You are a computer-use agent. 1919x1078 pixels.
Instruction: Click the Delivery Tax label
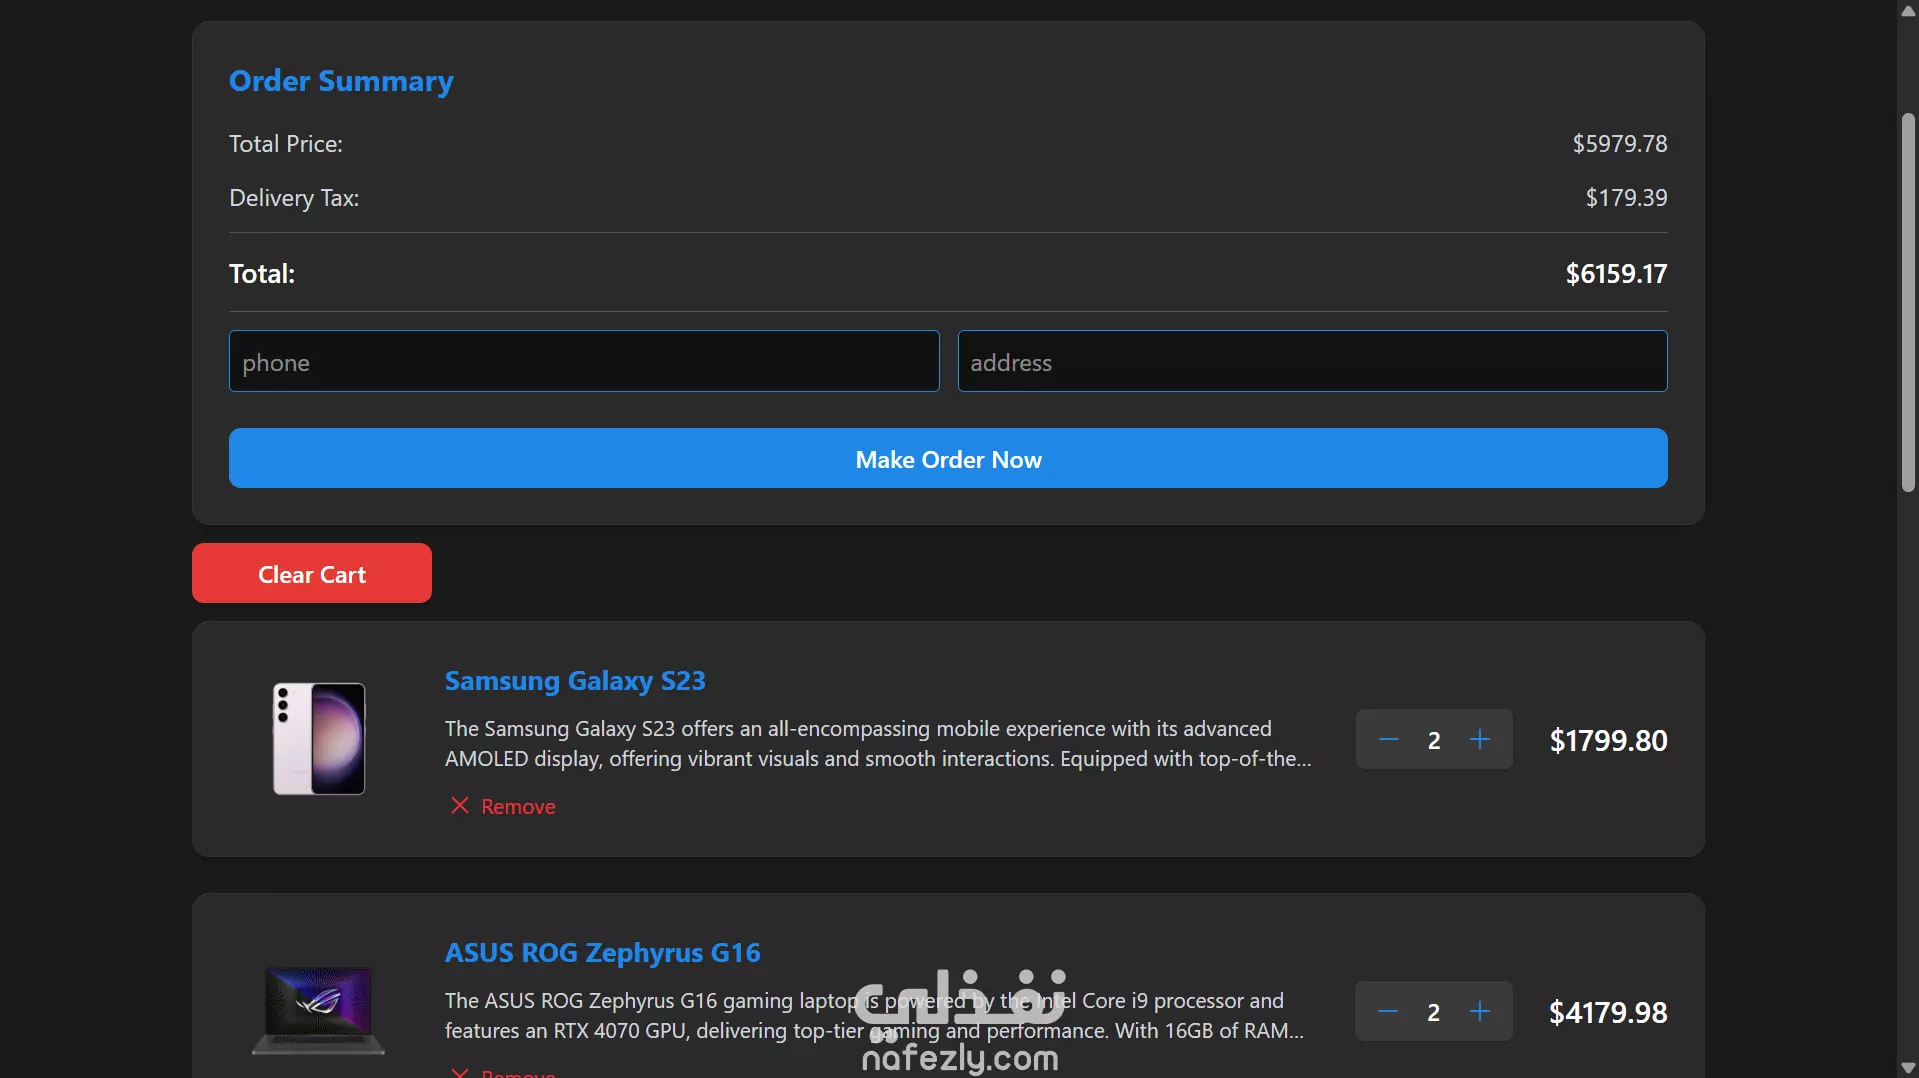click(294, 198)
